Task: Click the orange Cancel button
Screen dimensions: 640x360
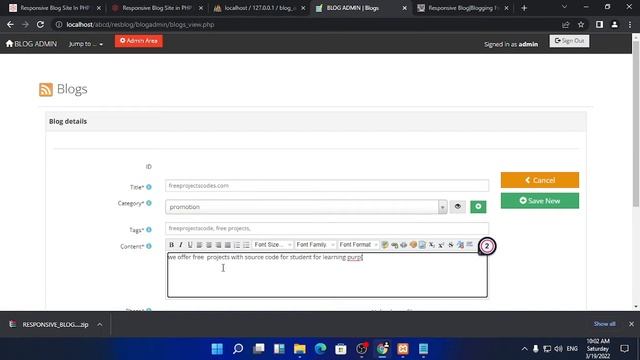Action: coord(540,180)
